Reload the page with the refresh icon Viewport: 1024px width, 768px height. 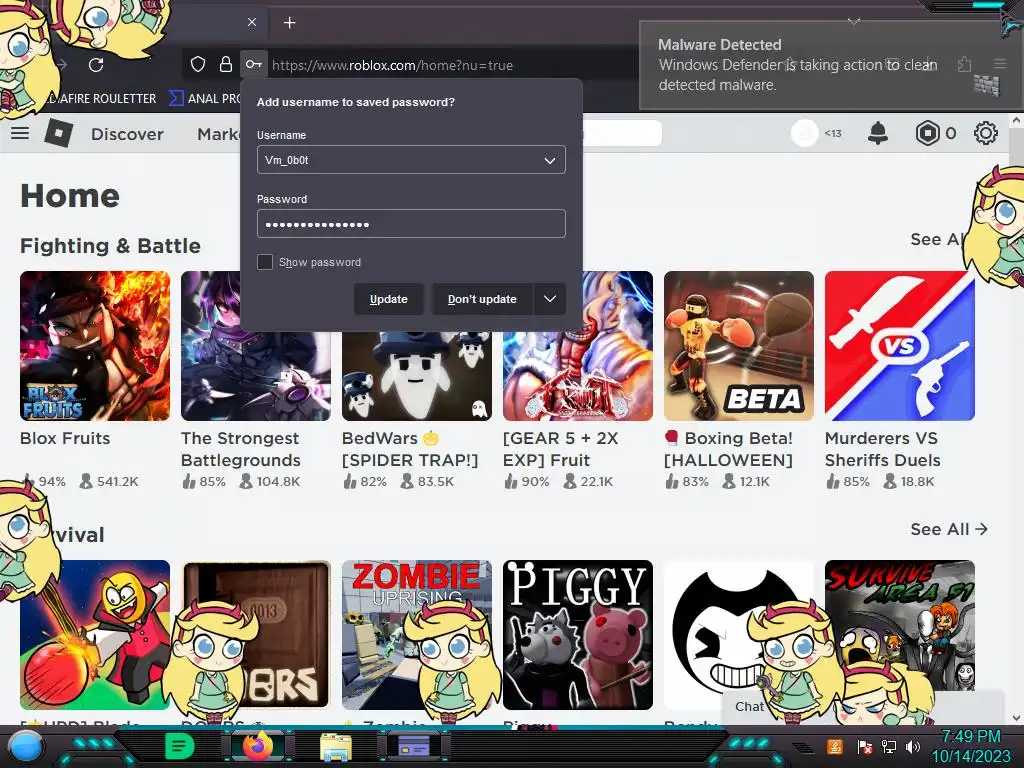(96, 65)
